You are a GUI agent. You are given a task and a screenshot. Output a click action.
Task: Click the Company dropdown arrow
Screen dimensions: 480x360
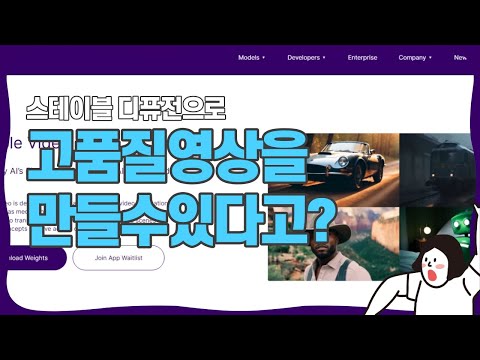click(430, 58)
